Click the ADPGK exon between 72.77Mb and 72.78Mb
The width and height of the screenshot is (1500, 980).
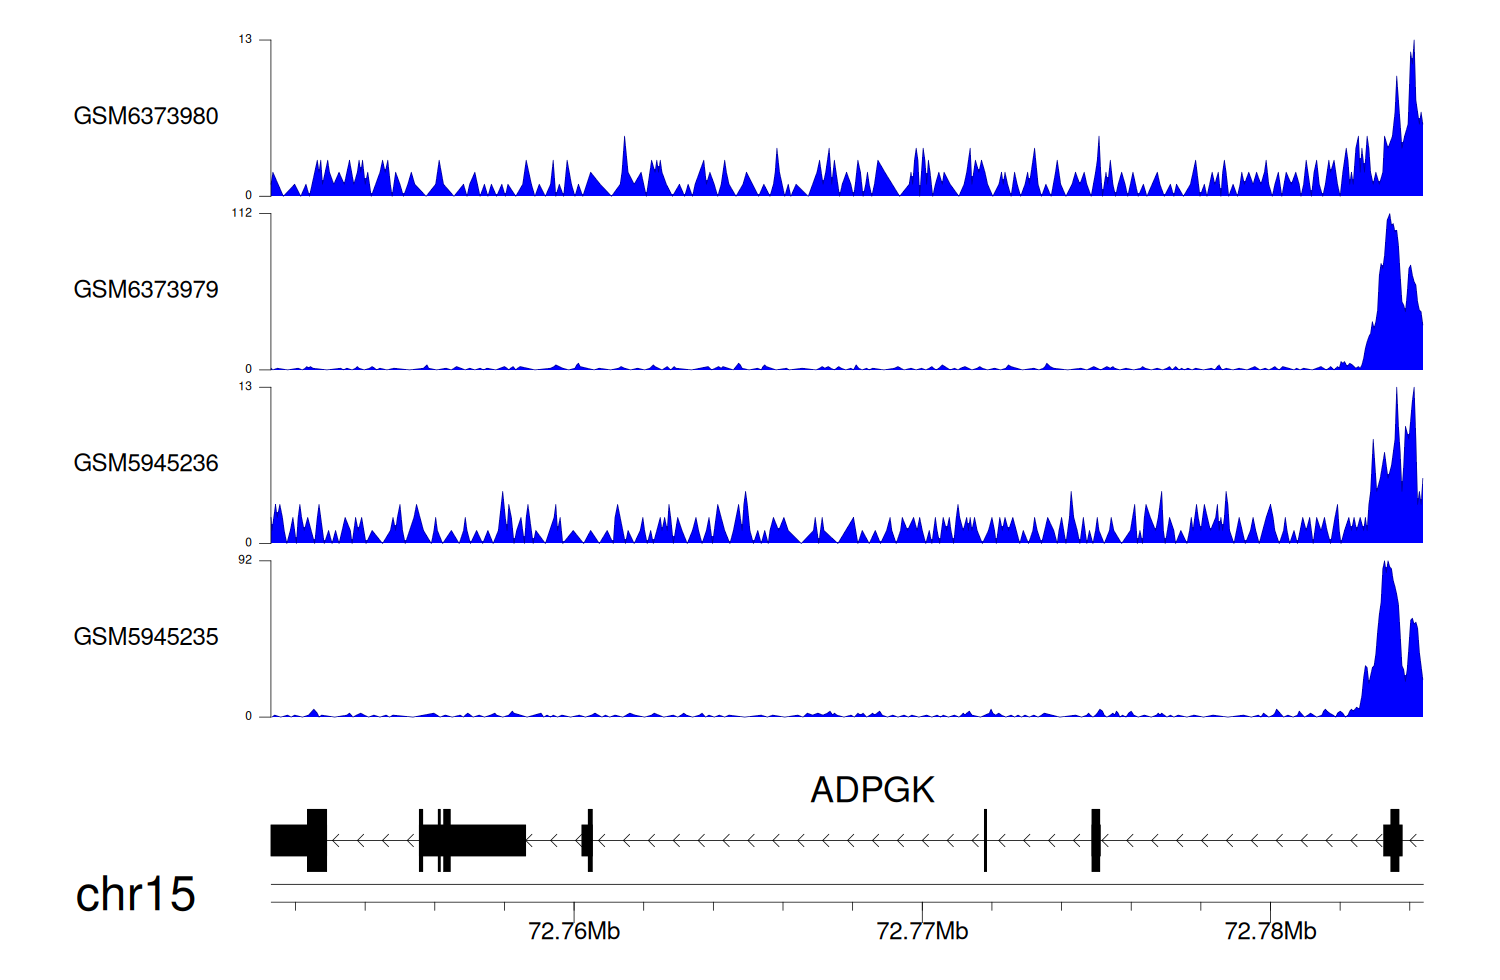1096,840
